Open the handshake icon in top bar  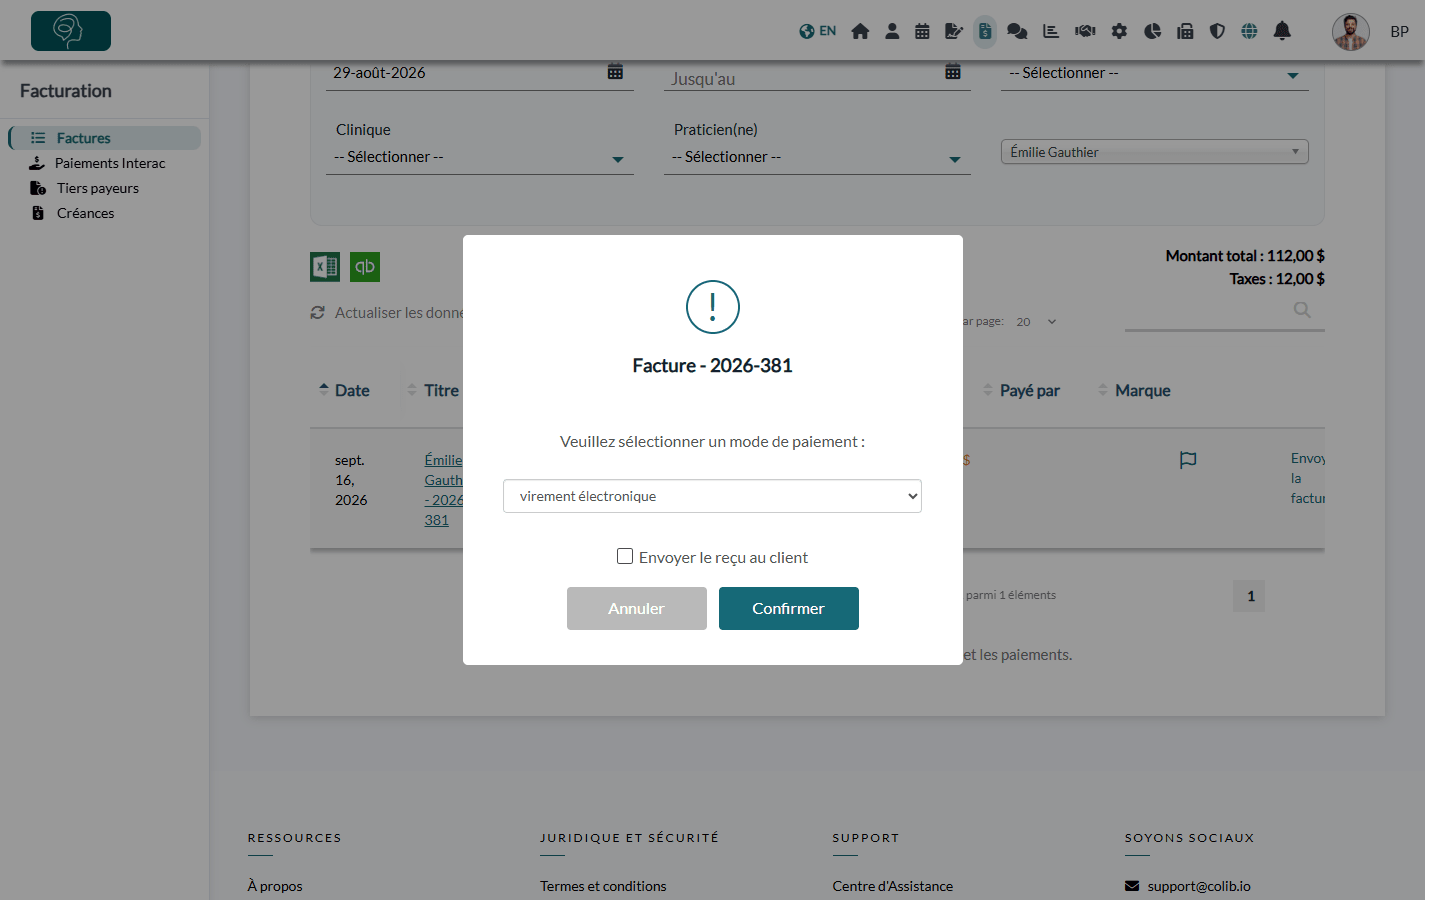point(1085,31)
